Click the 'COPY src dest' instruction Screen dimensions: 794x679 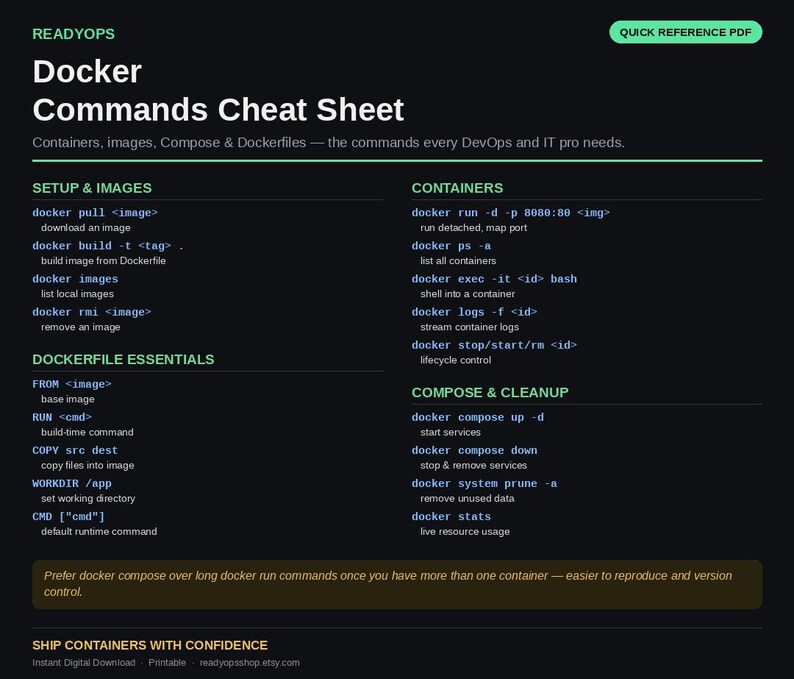(75, 451)
